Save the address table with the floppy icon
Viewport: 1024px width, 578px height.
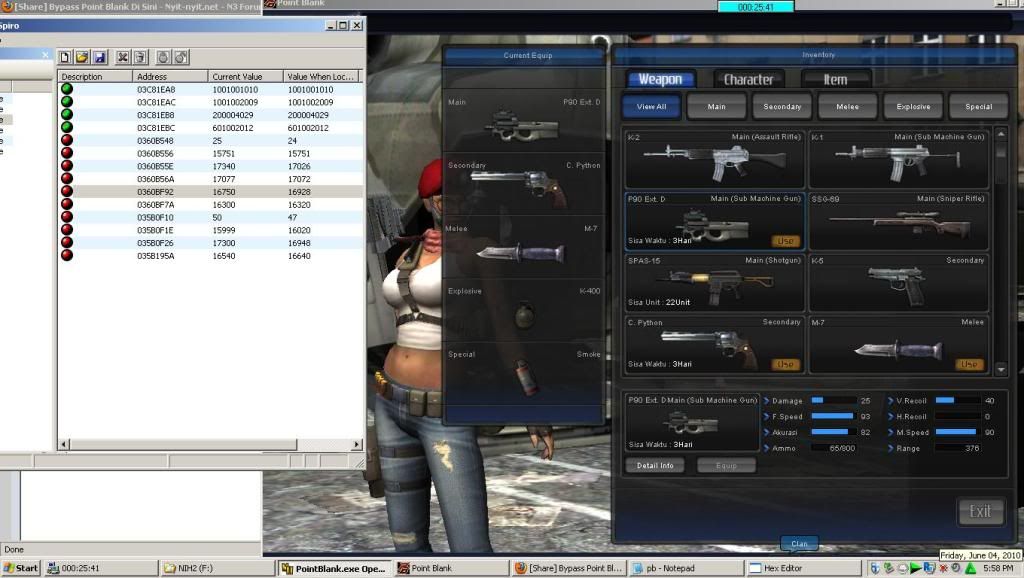pos(99,57)
